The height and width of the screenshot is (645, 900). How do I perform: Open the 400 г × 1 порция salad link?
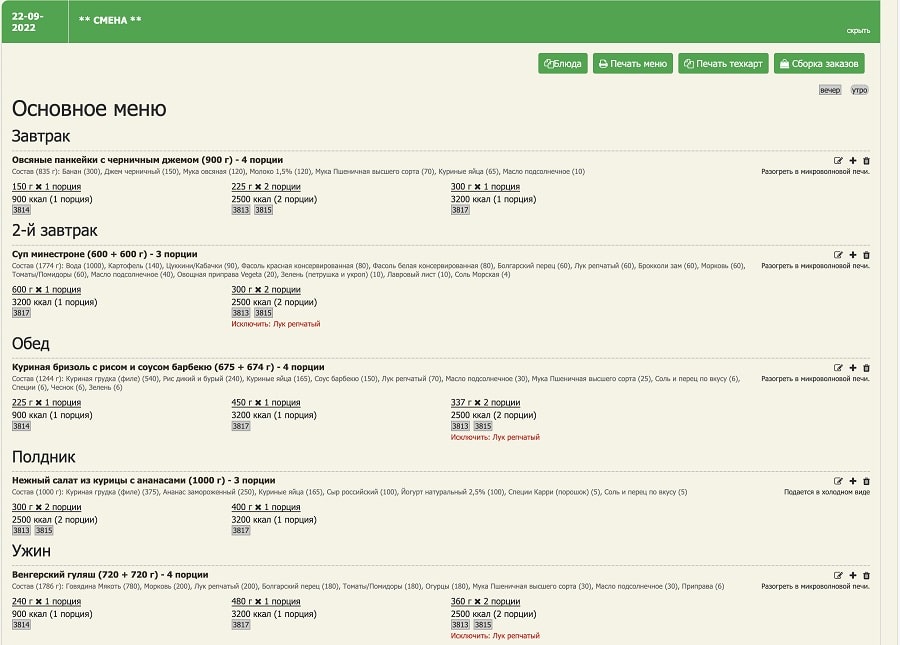pos(266,507)
